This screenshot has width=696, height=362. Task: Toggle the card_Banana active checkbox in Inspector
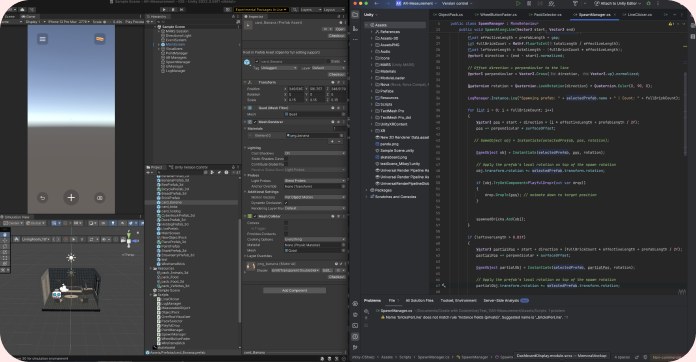257,62
